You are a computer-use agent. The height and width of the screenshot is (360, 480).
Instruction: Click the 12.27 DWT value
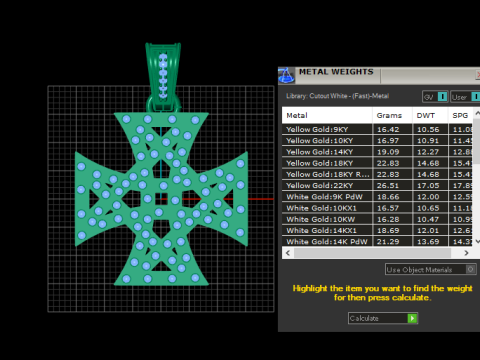tap(428, 152)
